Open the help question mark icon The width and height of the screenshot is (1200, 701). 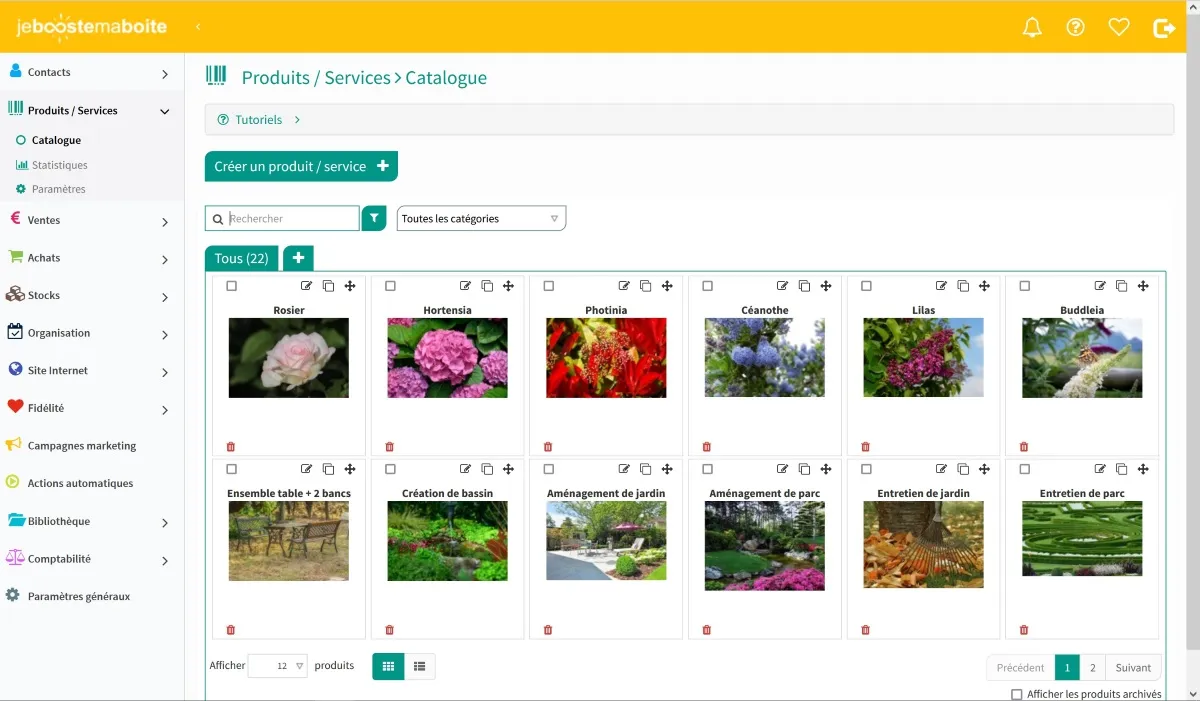click(1076, 28)
